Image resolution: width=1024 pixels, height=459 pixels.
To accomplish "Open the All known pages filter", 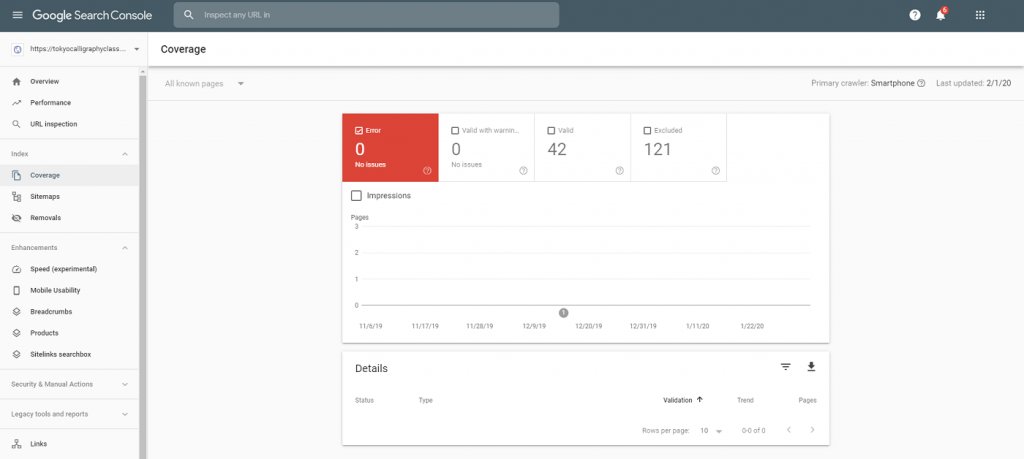I will pyautogui.click(x=204, y=84).
